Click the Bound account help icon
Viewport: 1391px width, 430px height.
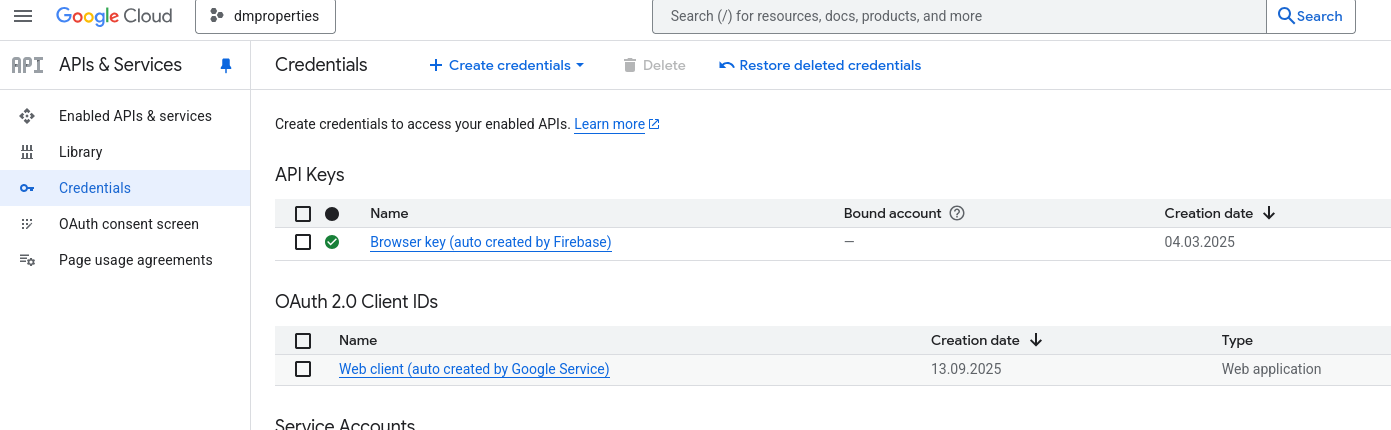[x=957, y=213]
